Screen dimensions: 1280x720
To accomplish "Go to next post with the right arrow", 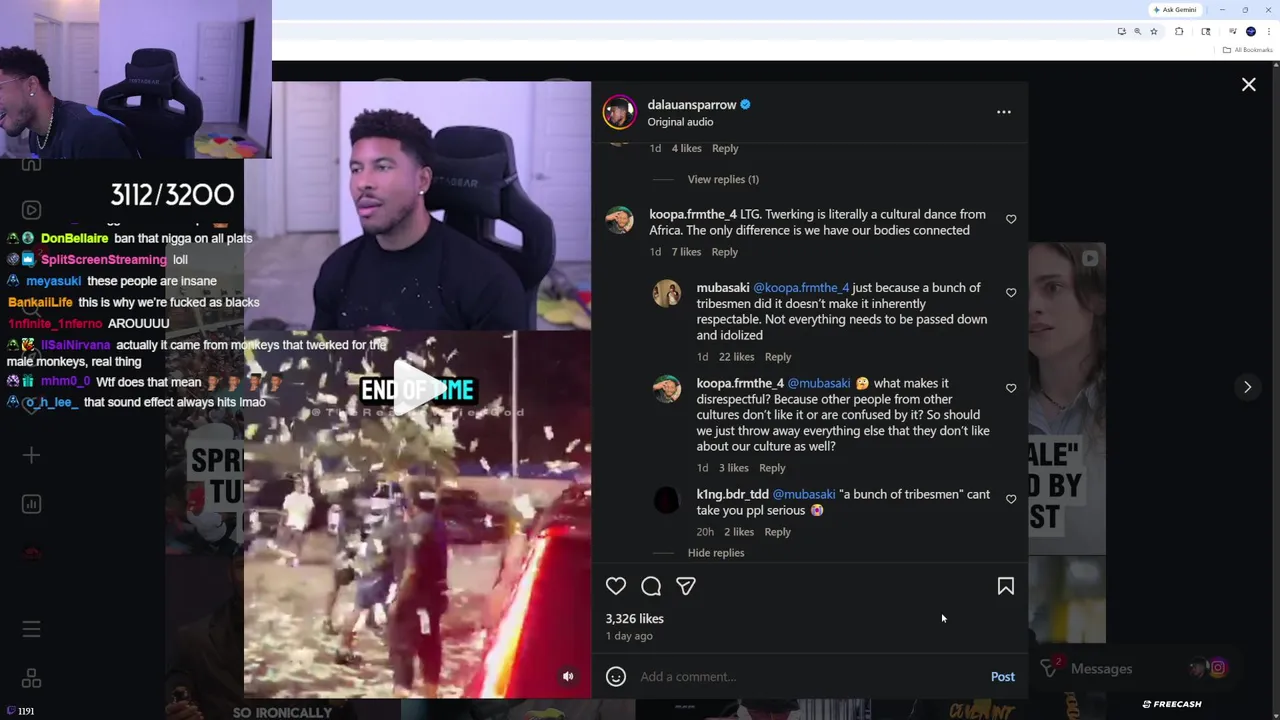I will pyautogui.click(x=1247, y=387).
